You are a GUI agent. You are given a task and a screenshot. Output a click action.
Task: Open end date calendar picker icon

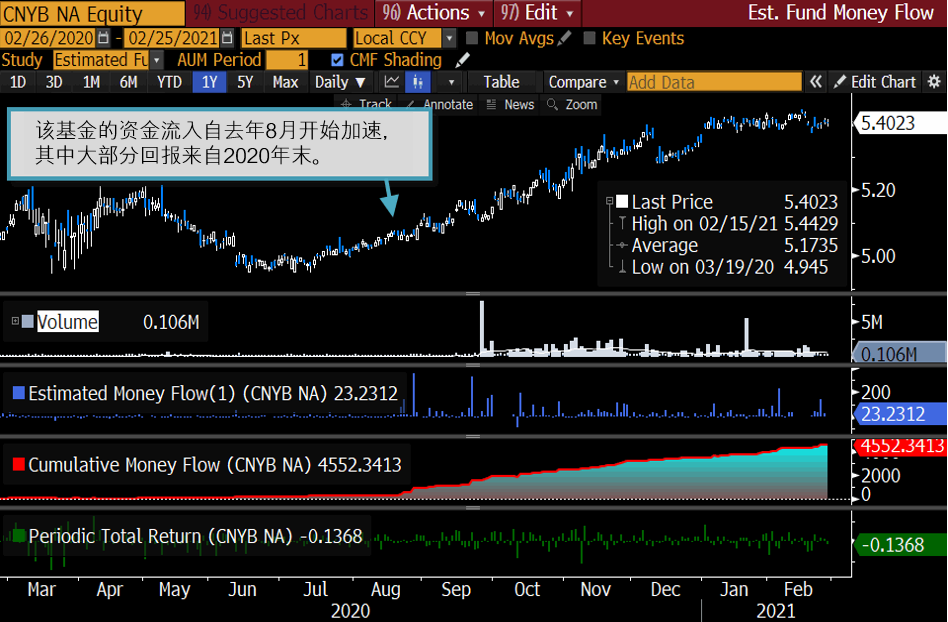click(x=227, y=38)
